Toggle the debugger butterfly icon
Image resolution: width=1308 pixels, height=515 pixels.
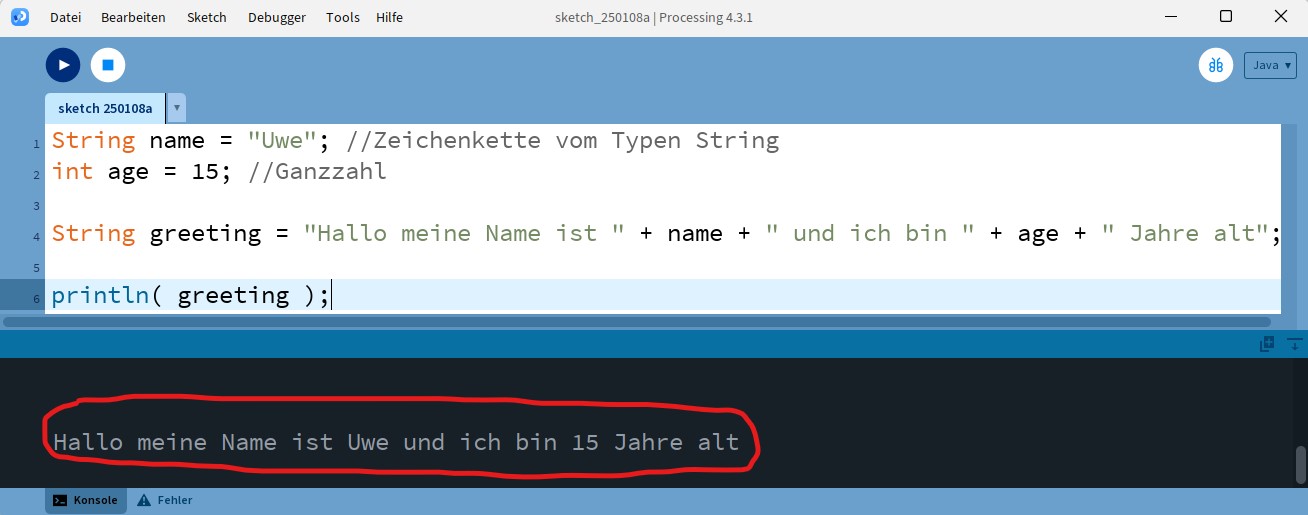click(1216, 65)
